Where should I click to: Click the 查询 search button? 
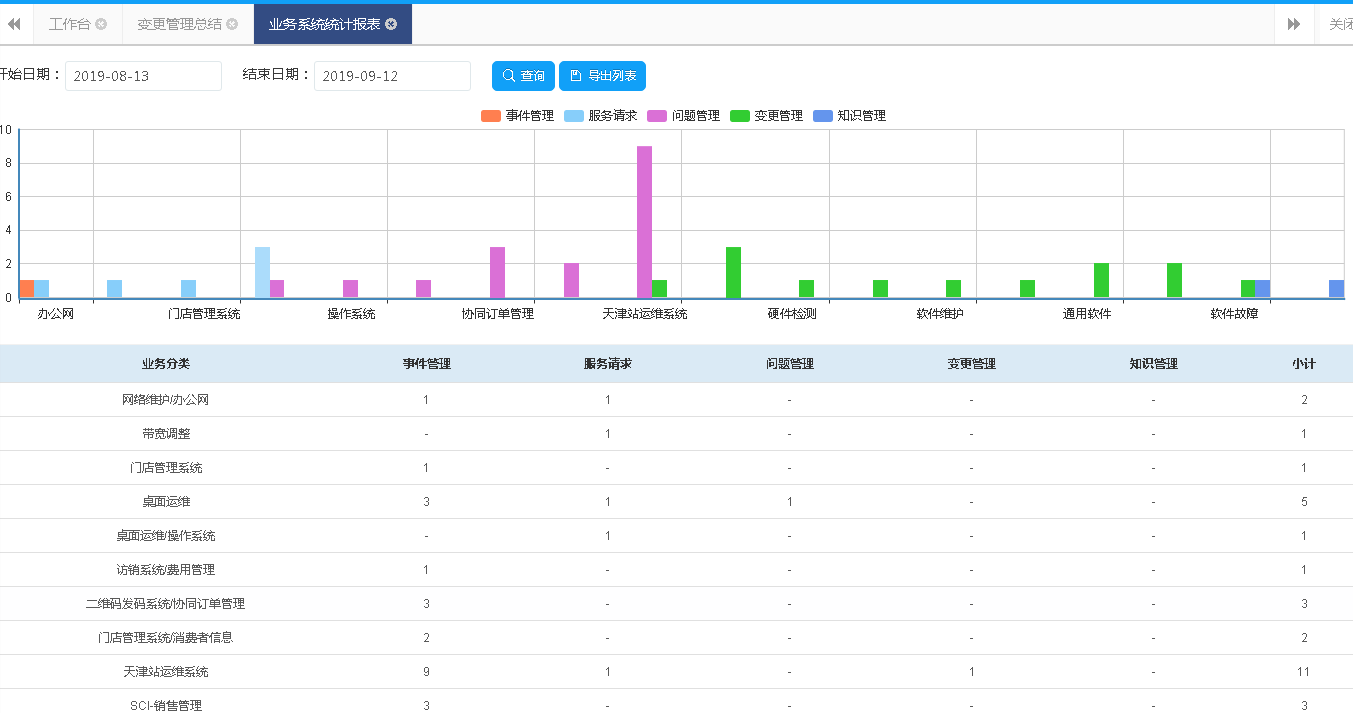pyautogui.click(x=523, y=76)
